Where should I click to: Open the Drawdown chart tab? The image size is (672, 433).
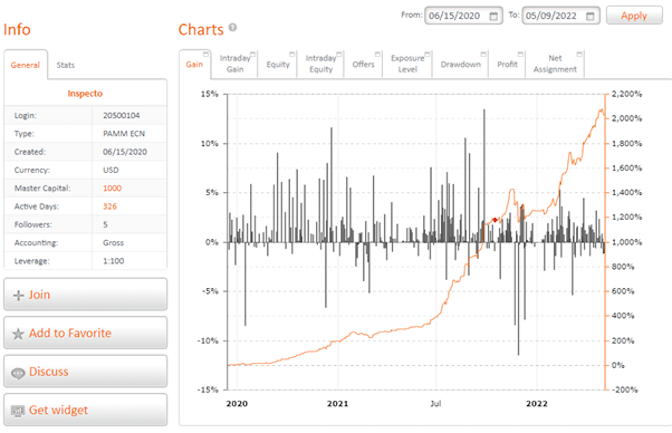click(x=461, y=64)
